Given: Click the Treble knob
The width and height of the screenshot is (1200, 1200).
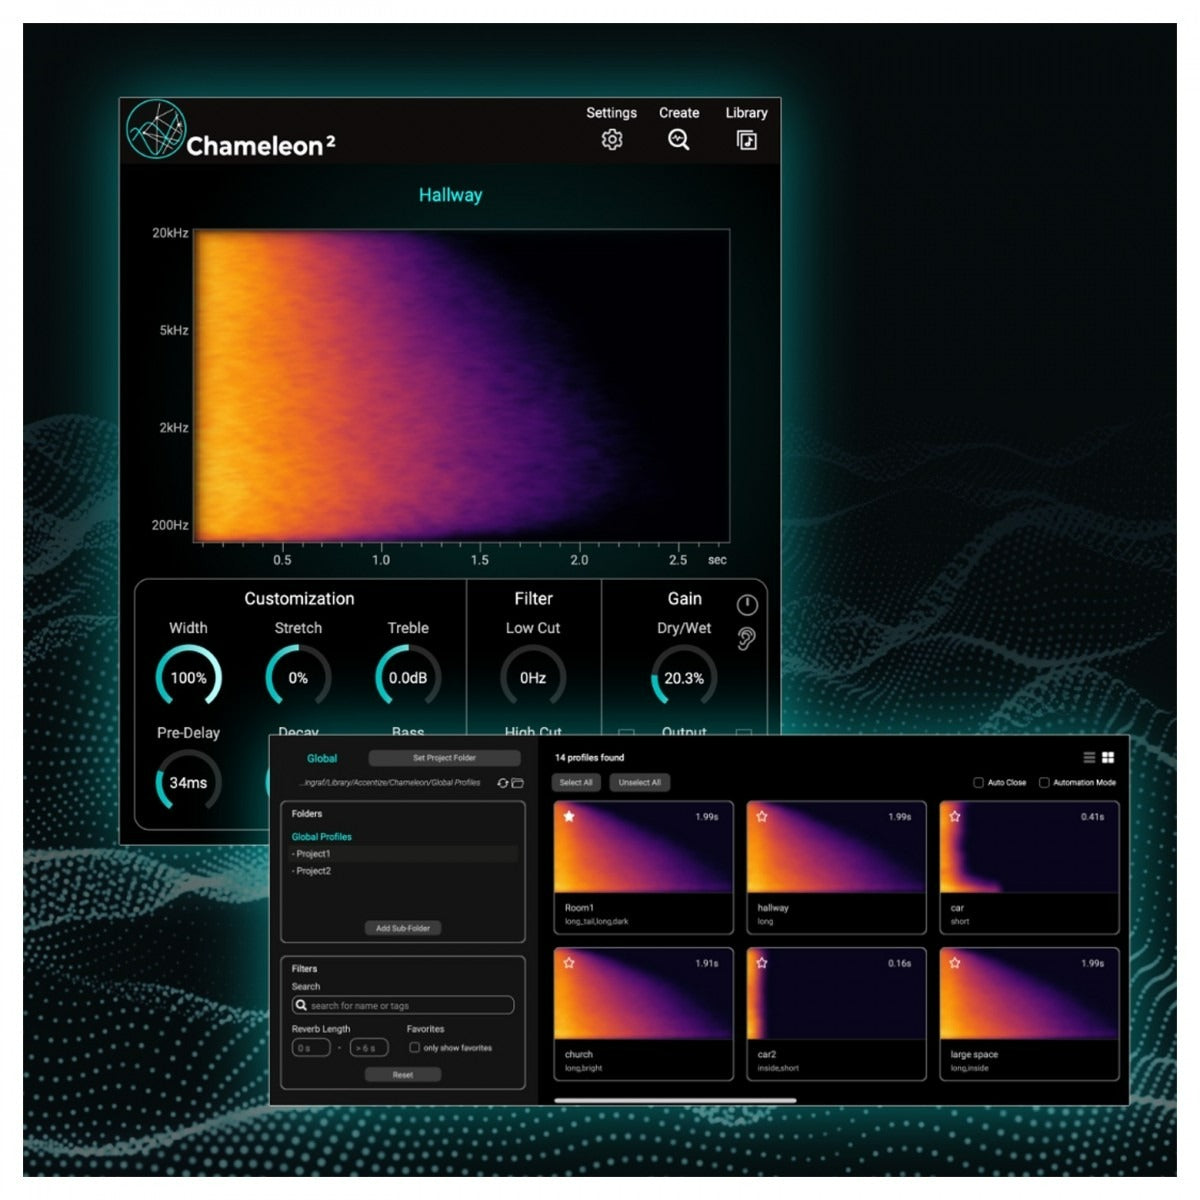Looking at the screenshot, I should [x=408, y=677].
